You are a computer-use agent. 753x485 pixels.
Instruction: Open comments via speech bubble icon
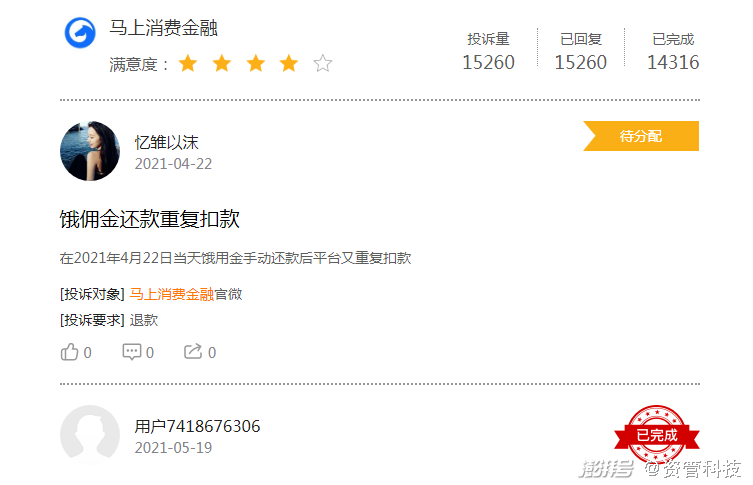coord(132,352)
